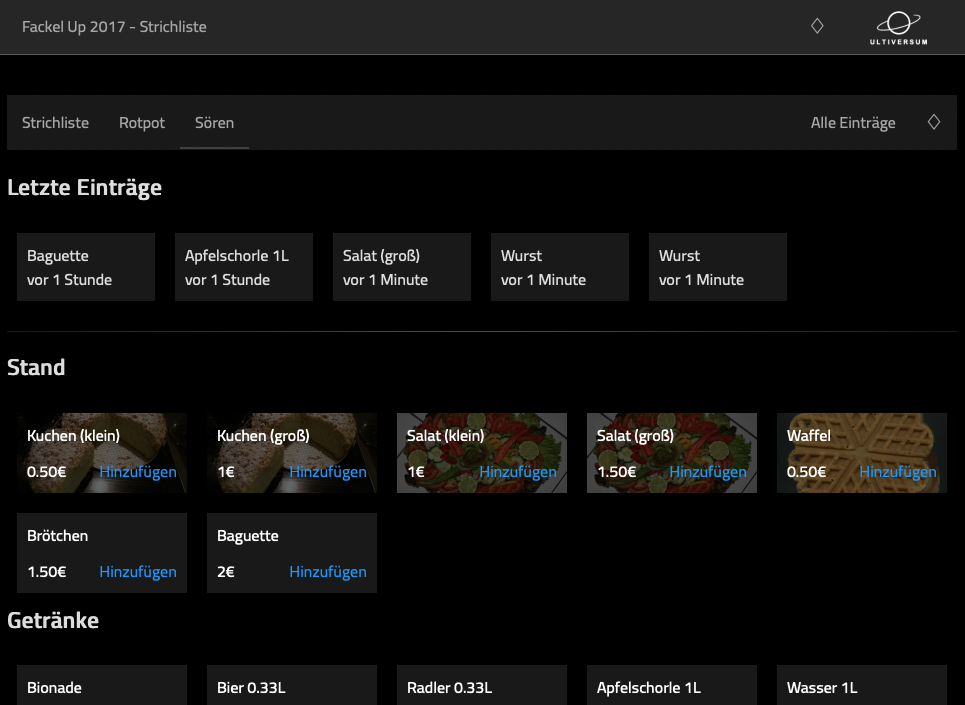Screen dimensions: 965x705
Task: Hinzufügen for Brötchen
Action: click(x=137, y=571)
